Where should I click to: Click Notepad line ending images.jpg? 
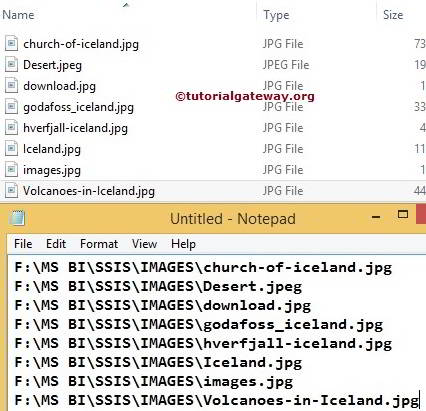[x=154, y=382]
